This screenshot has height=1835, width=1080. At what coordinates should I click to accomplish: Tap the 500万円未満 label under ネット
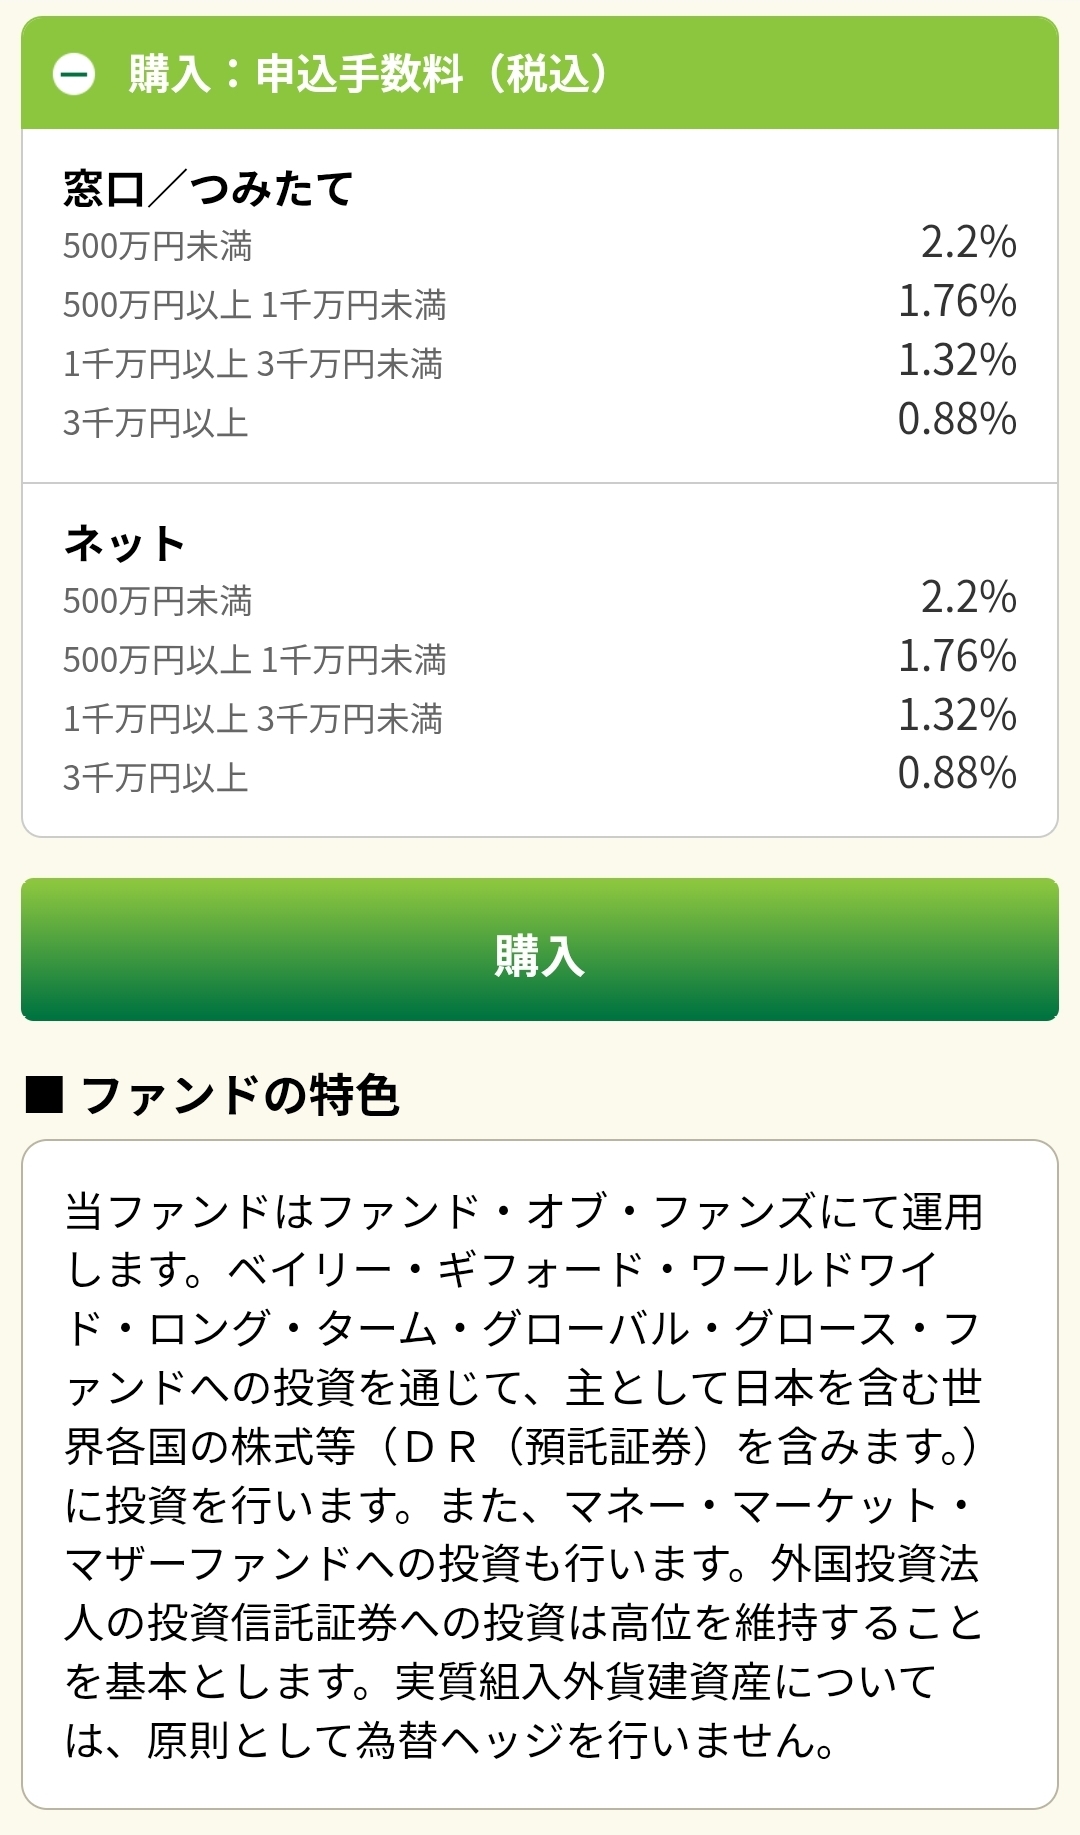[157, 601]
